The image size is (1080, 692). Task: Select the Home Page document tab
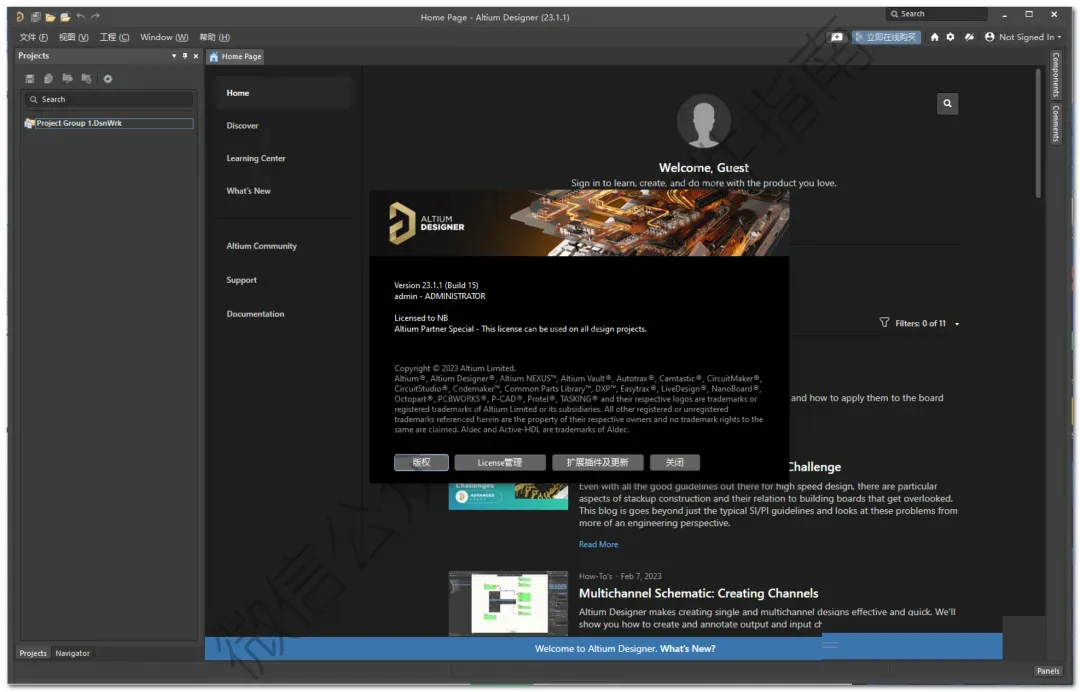click(x=236, y=56)
